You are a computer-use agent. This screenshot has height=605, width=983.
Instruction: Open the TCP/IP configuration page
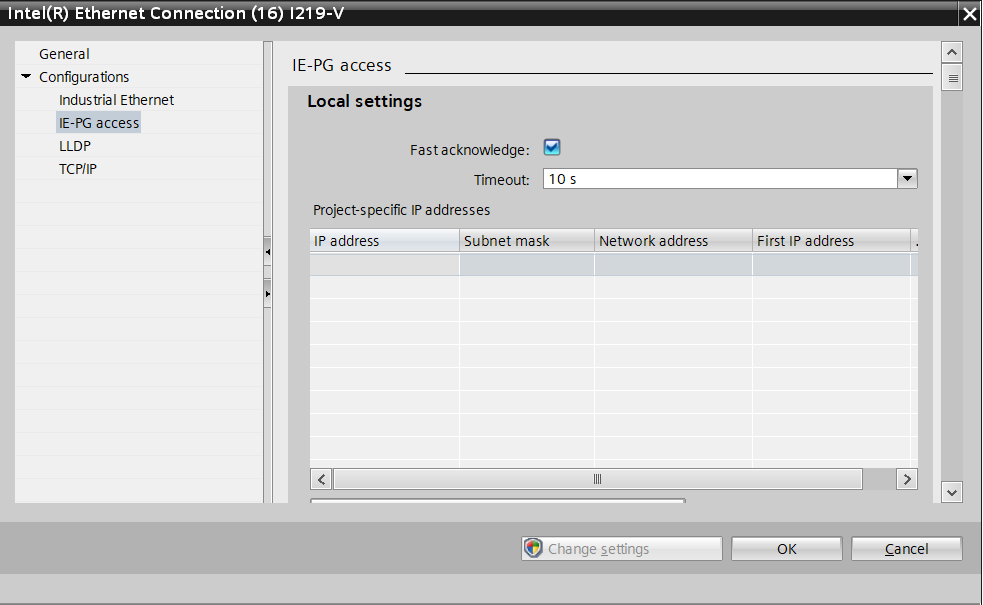tap(78, 169)
